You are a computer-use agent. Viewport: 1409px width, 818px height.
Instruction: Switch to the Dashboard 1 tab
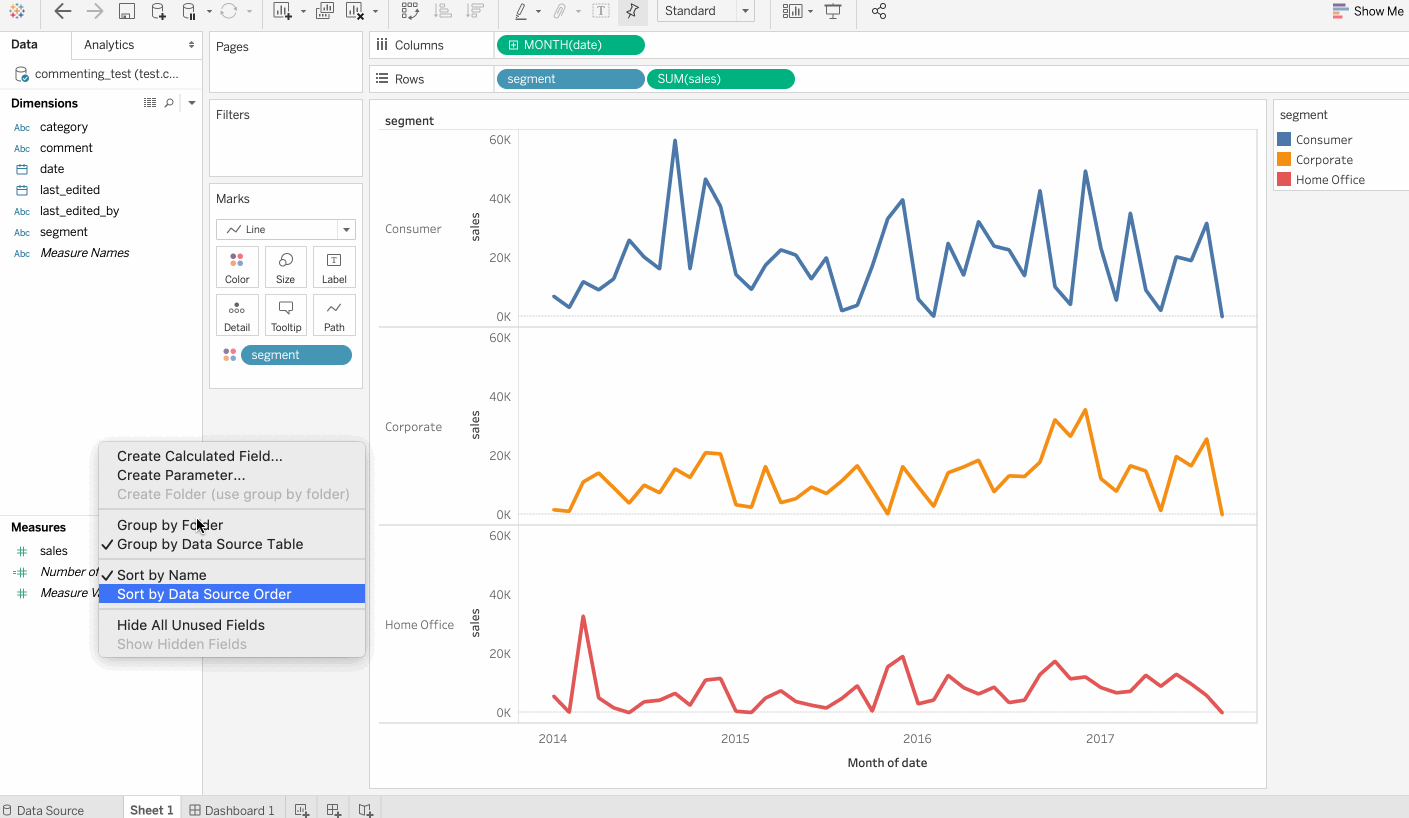coord(232,808)
